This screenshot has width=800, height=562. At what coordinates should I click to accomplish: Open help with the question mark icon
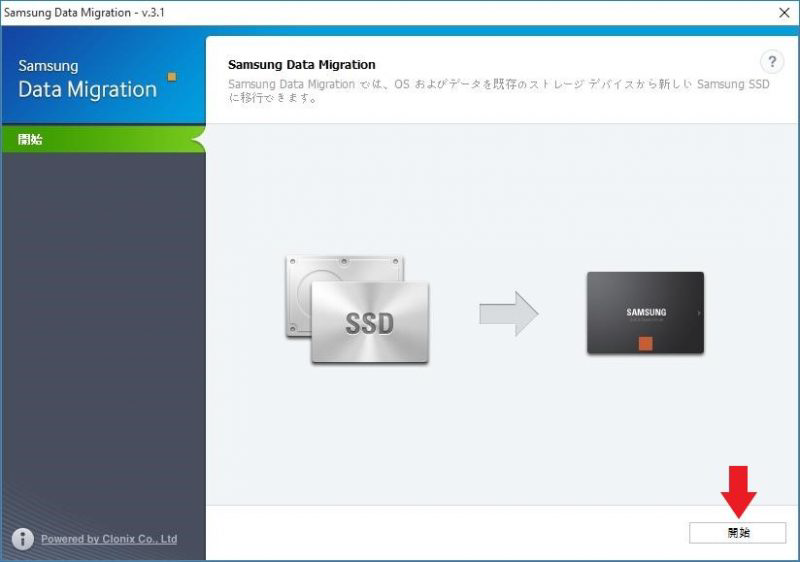[772, 62]
